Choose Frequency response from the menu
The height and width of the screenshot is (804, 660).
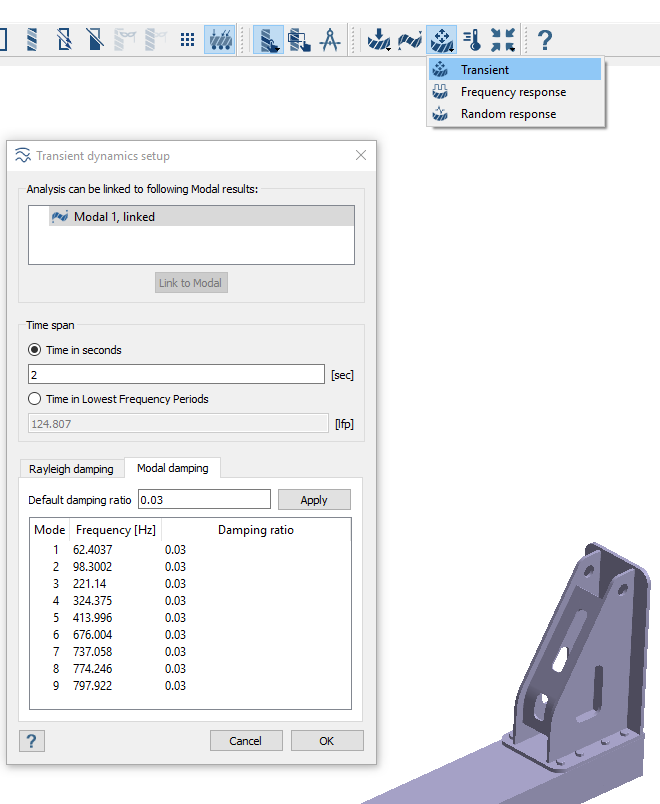(x=513, y=92)
